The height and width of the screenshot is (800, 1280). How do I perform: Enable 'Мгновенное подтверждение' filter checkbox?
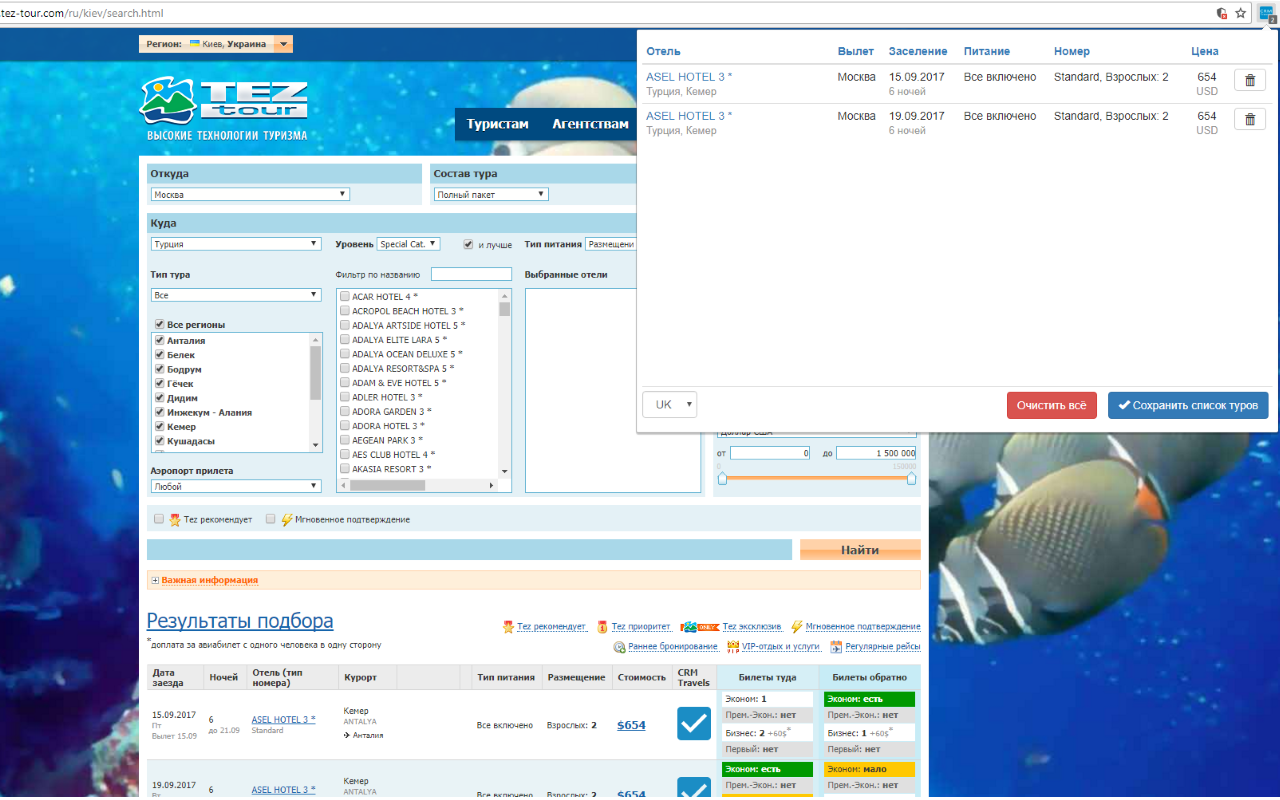click(x=270, y=519)
